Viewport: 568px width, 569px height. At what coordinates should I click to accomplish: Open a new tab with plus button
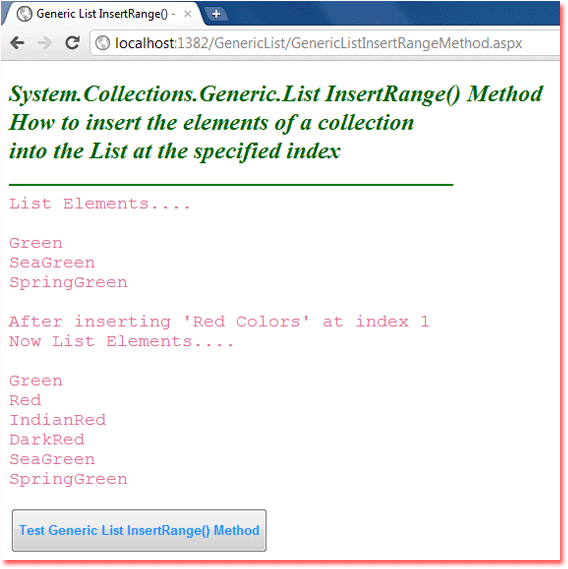pyautogui.click(x=216, y=14)
